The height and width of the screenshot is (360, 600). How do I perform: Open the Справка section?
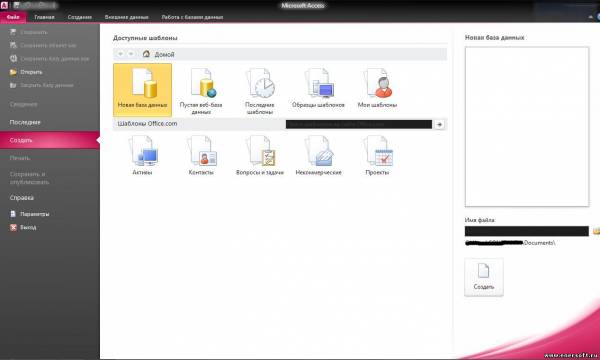[x=22, y=198]
